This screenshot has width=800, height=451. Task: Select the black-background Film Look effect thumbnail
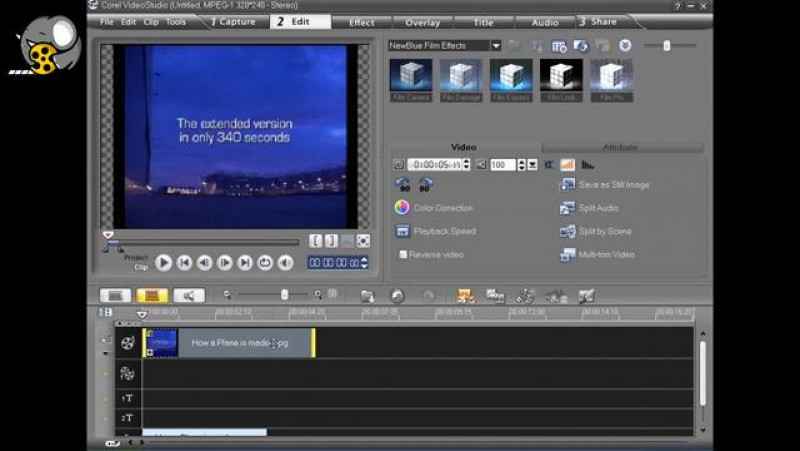(x=561, y=80)
